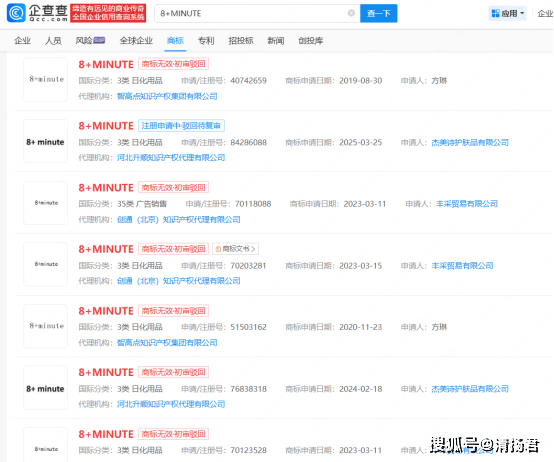This screenshot has width=554, height=462.
Task: Click the 商标无效·初审驳回 tag for registration 40742659
Action: tap(173, 64)
